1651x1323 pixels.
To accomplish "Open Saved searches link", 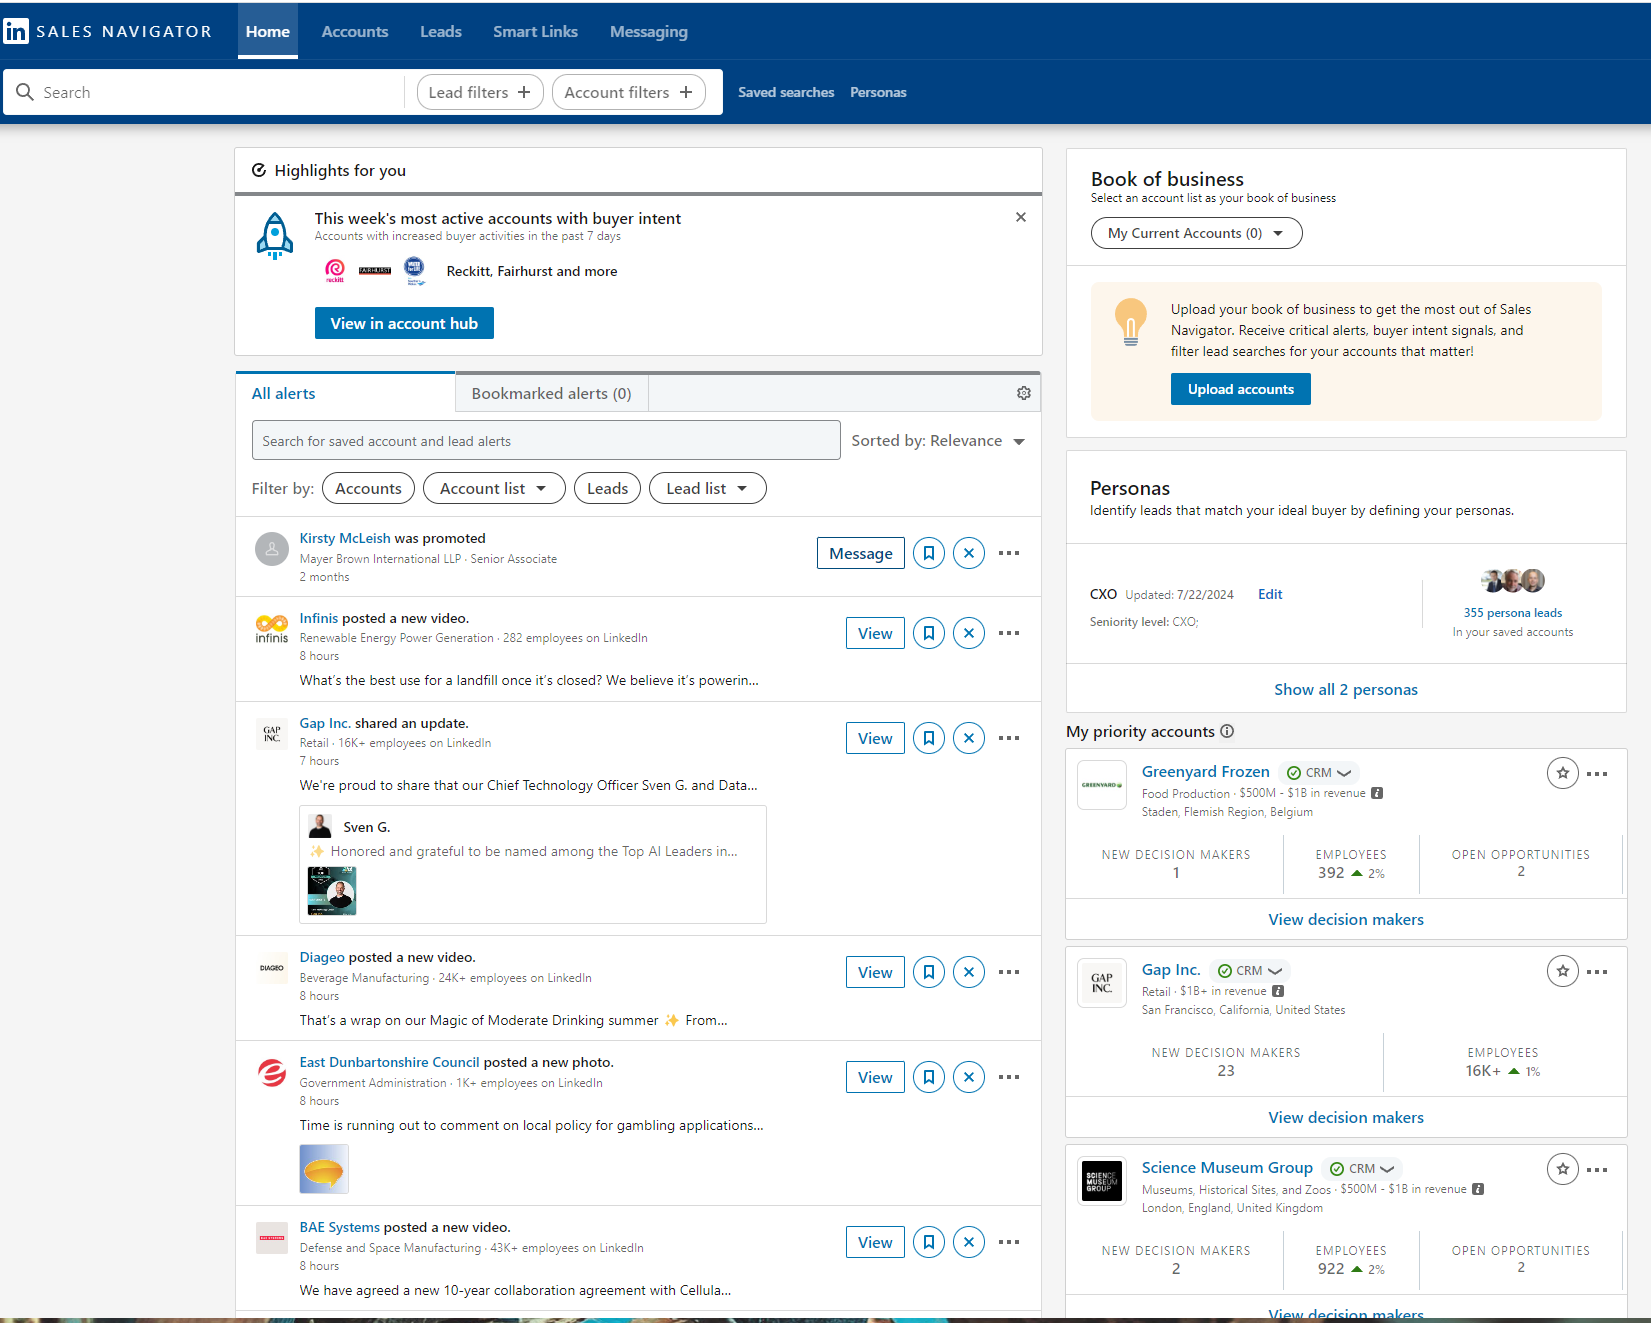I will (x=786, y=92).
